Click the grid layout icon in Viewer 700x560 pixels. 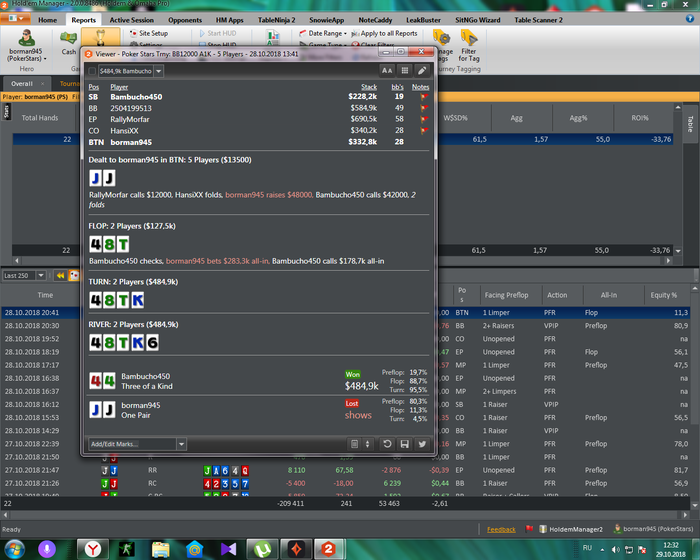pyautogui.click(x=405, y=71)
